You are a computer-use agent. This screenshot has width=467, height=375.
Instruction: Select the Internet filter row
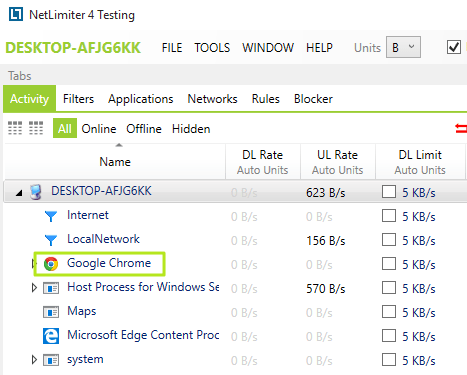pyautogui.click(x=235, y=216)
